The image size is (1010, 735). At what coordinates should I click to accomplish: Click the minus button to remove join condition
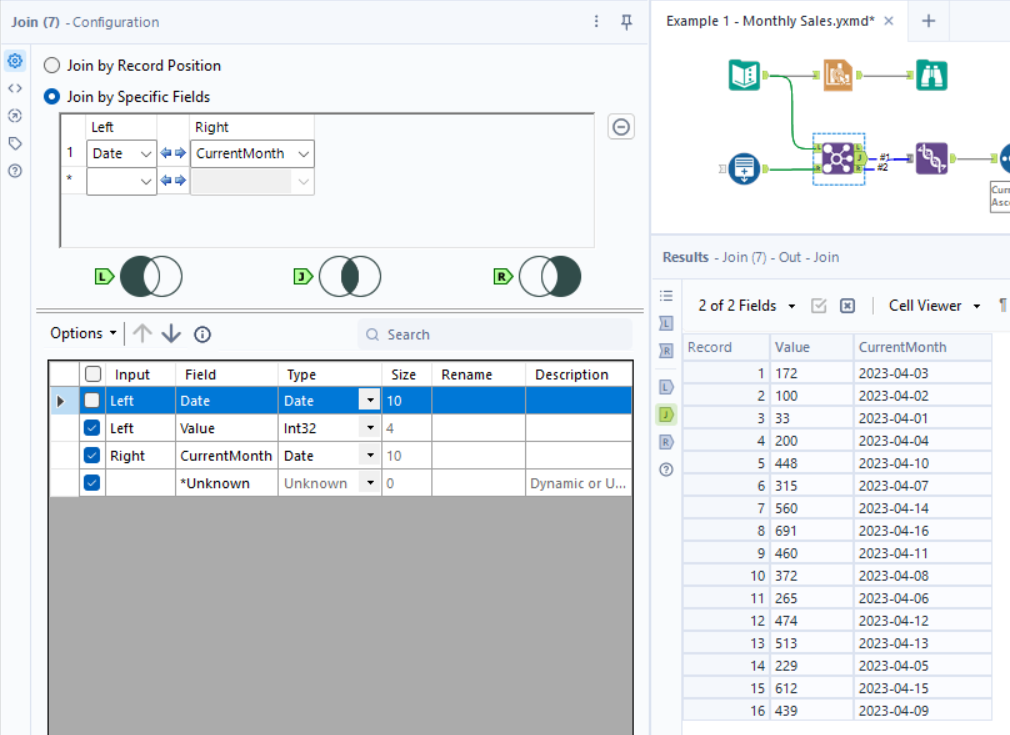coord(621,126)
